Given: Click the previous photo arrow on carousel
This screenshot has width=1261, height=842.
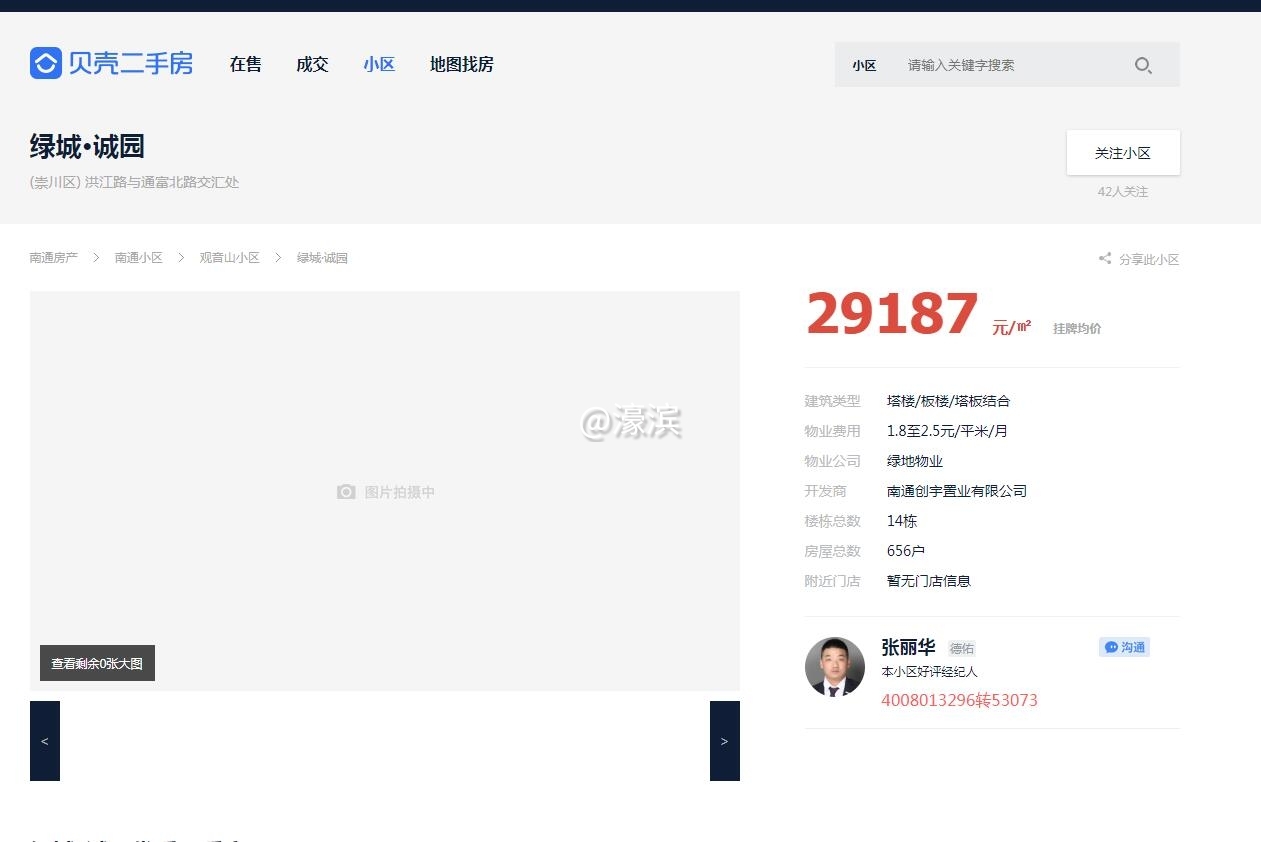Looking at the screenshot, I should [x=44, y=740].
